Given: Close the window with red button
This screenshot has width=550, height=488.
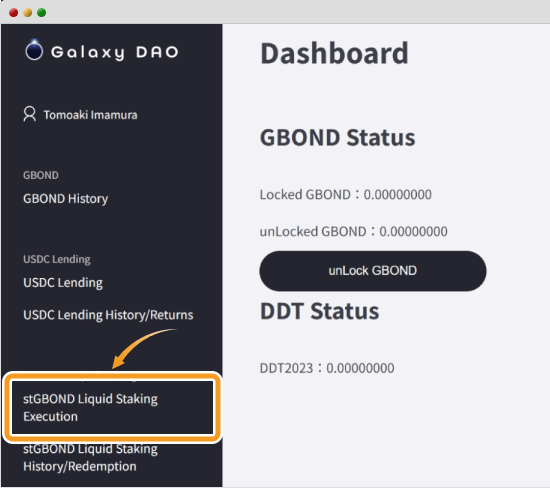Looking at the screenshot, I should pos(14,13).
